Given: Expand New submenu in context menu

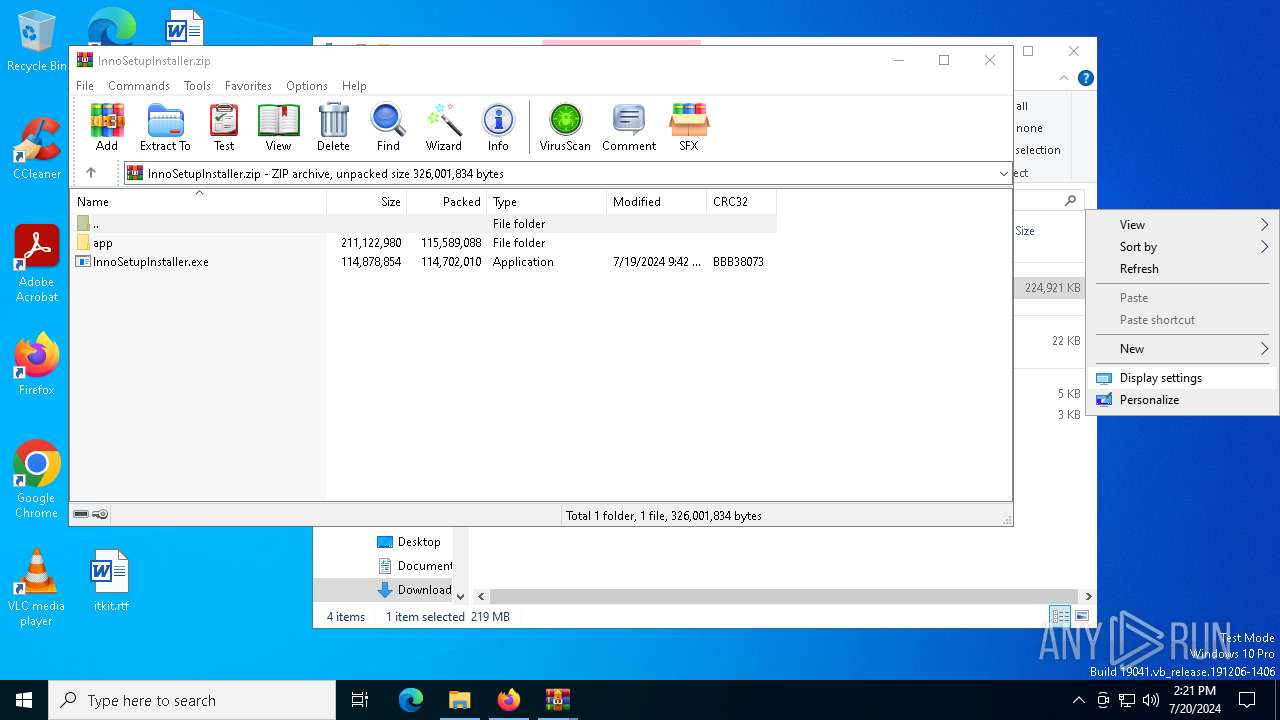Looking at the screenshot, I should (1182, 349).
